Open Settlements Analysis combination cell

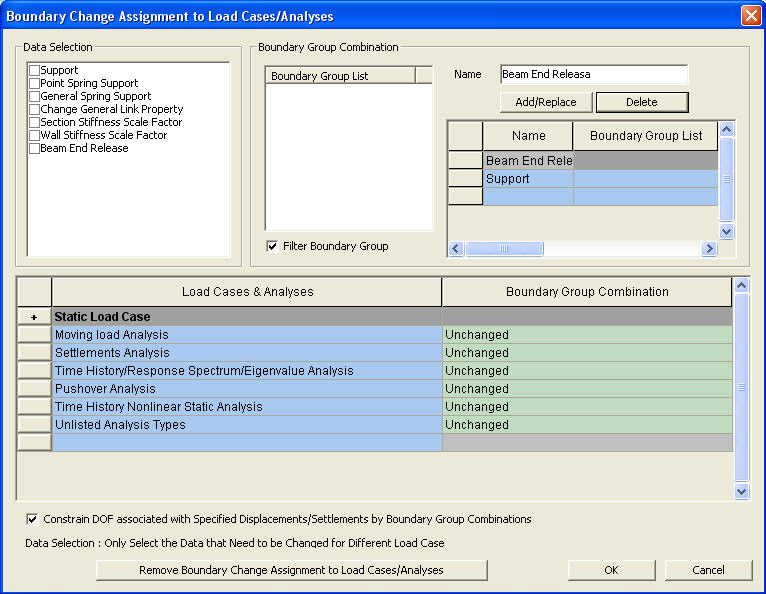pos(587,353)
